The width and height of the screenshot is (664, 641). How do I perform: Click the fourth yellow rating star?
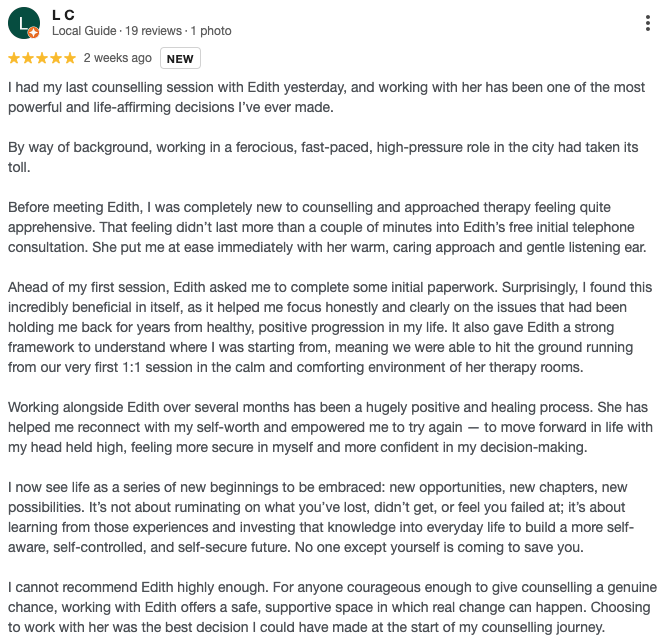(x=56, y=58)
